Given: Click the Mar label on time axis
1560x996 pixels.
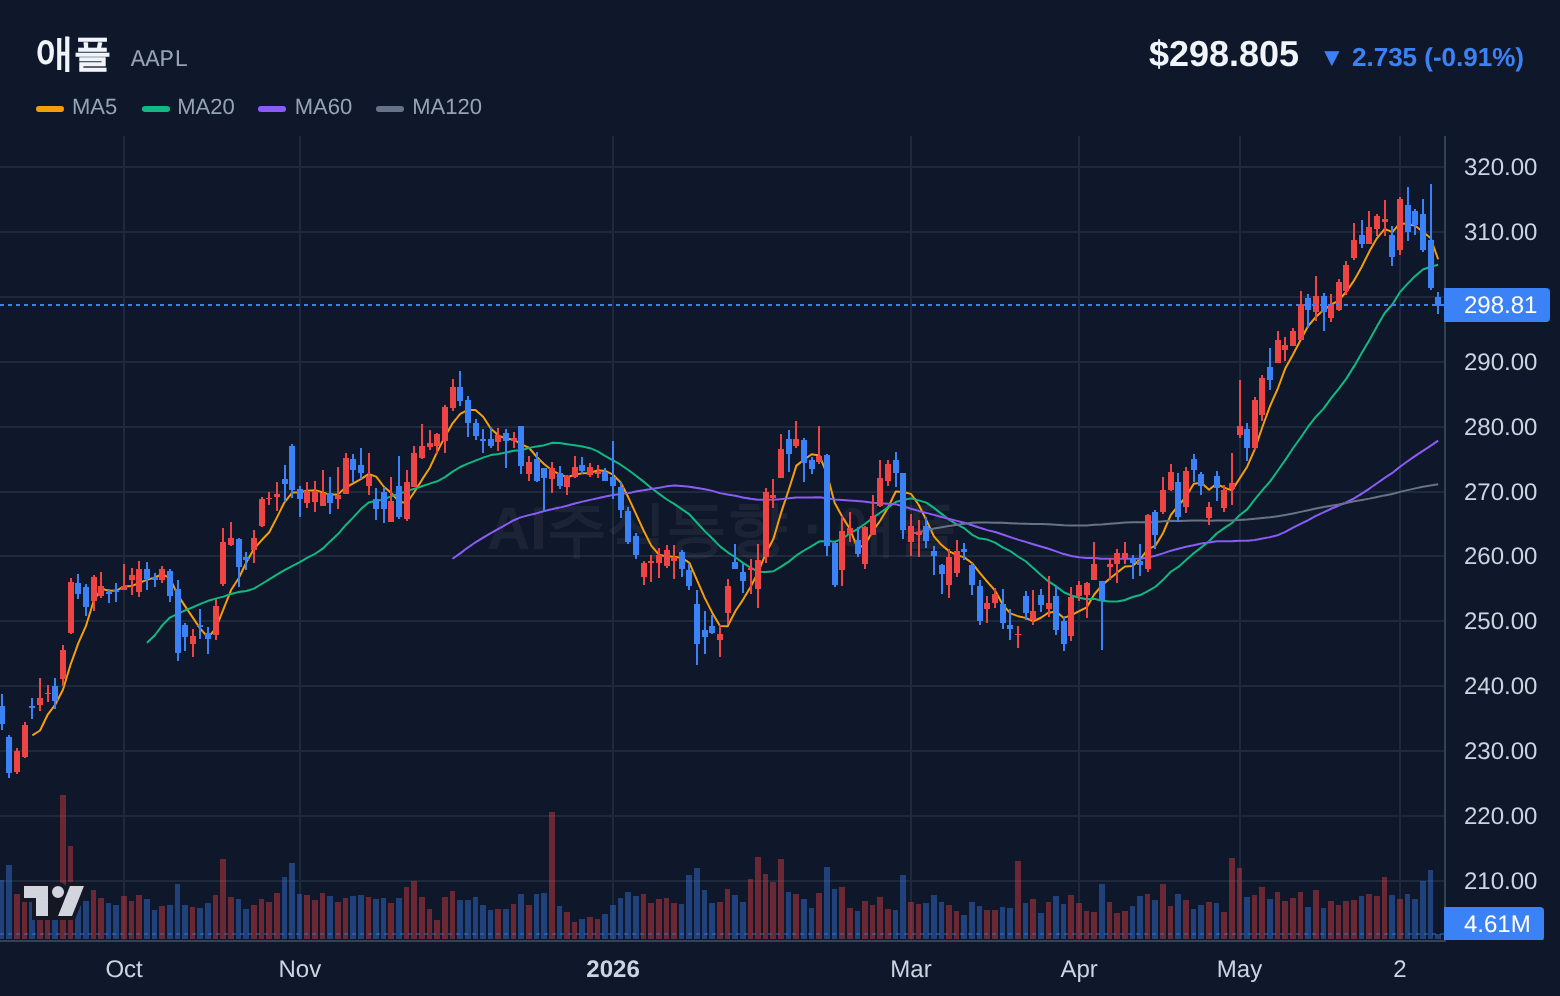Looking at the screenshot, I should (911, 969).
